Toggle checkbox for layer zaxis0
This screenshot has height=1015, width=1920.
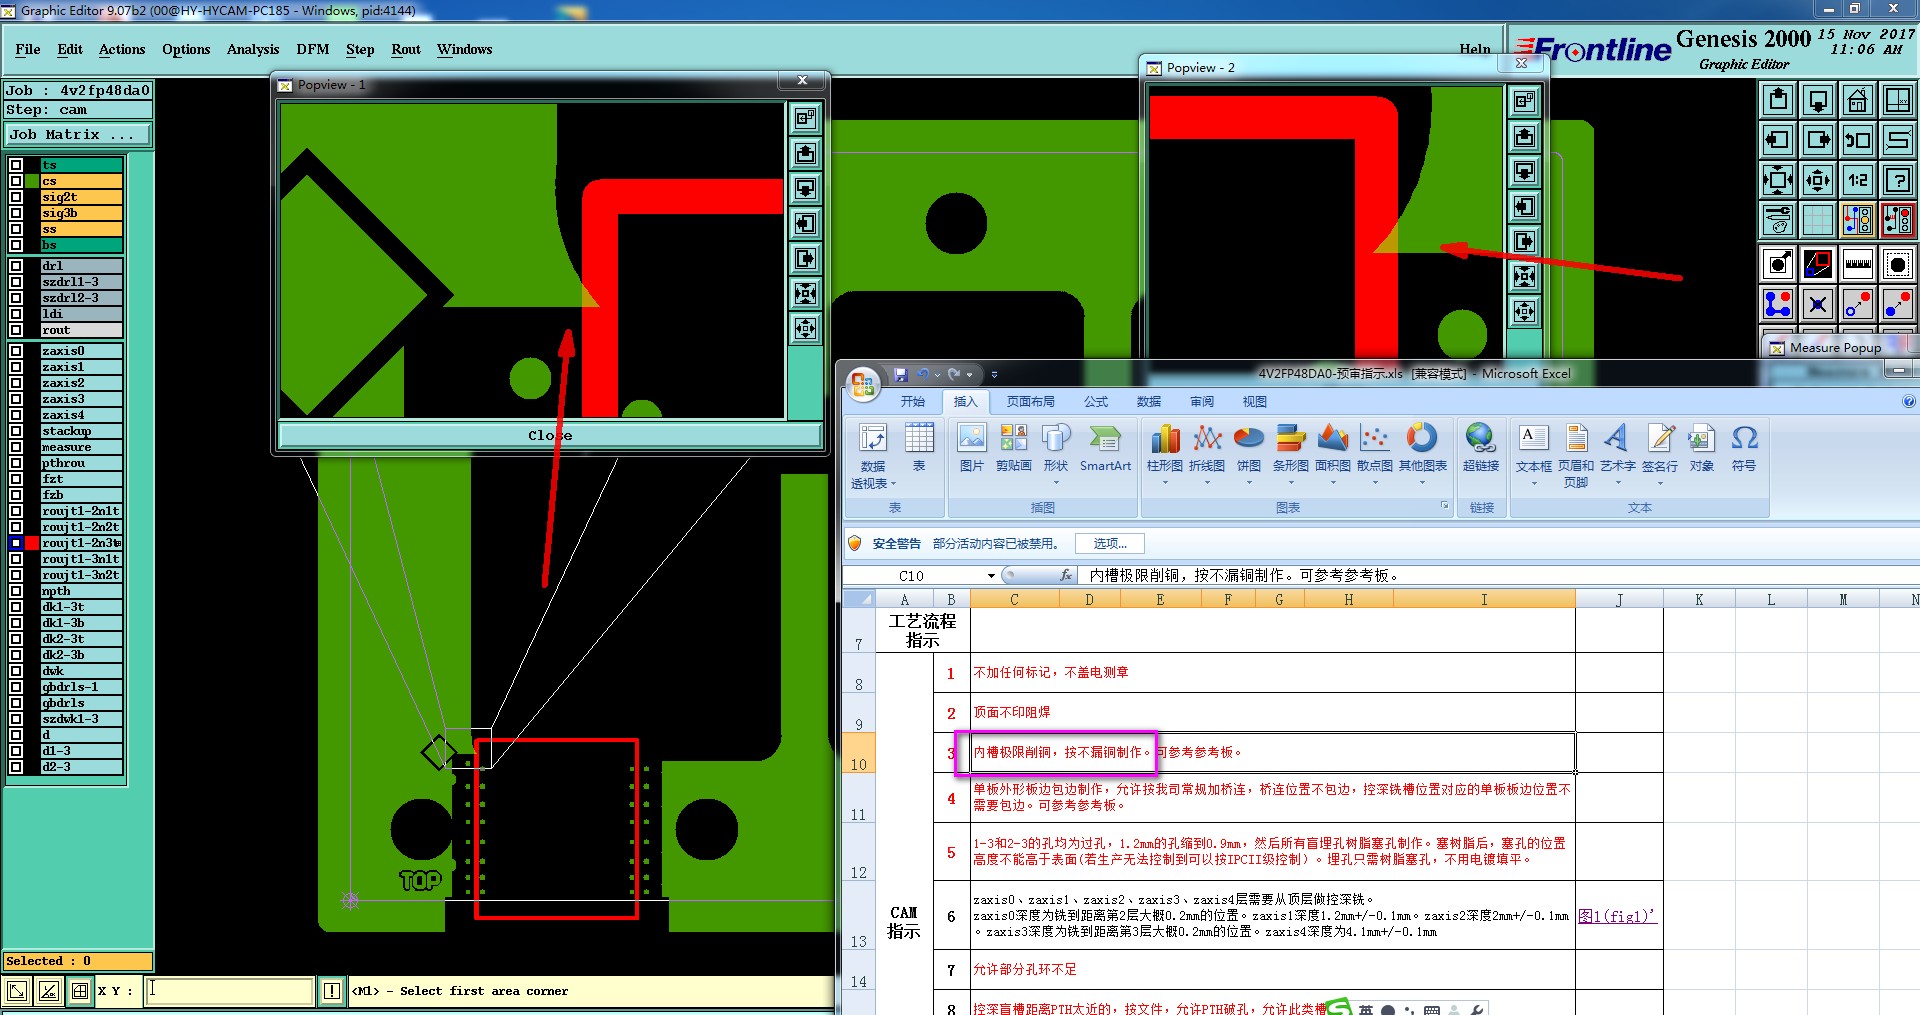[16, 351]
